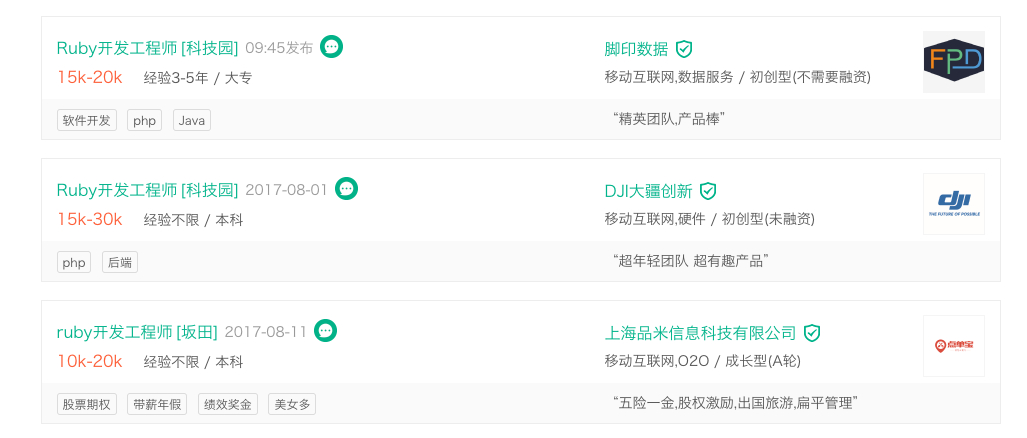Open 点单宝 red company logo
The image size is (1027, 438).
954,346
